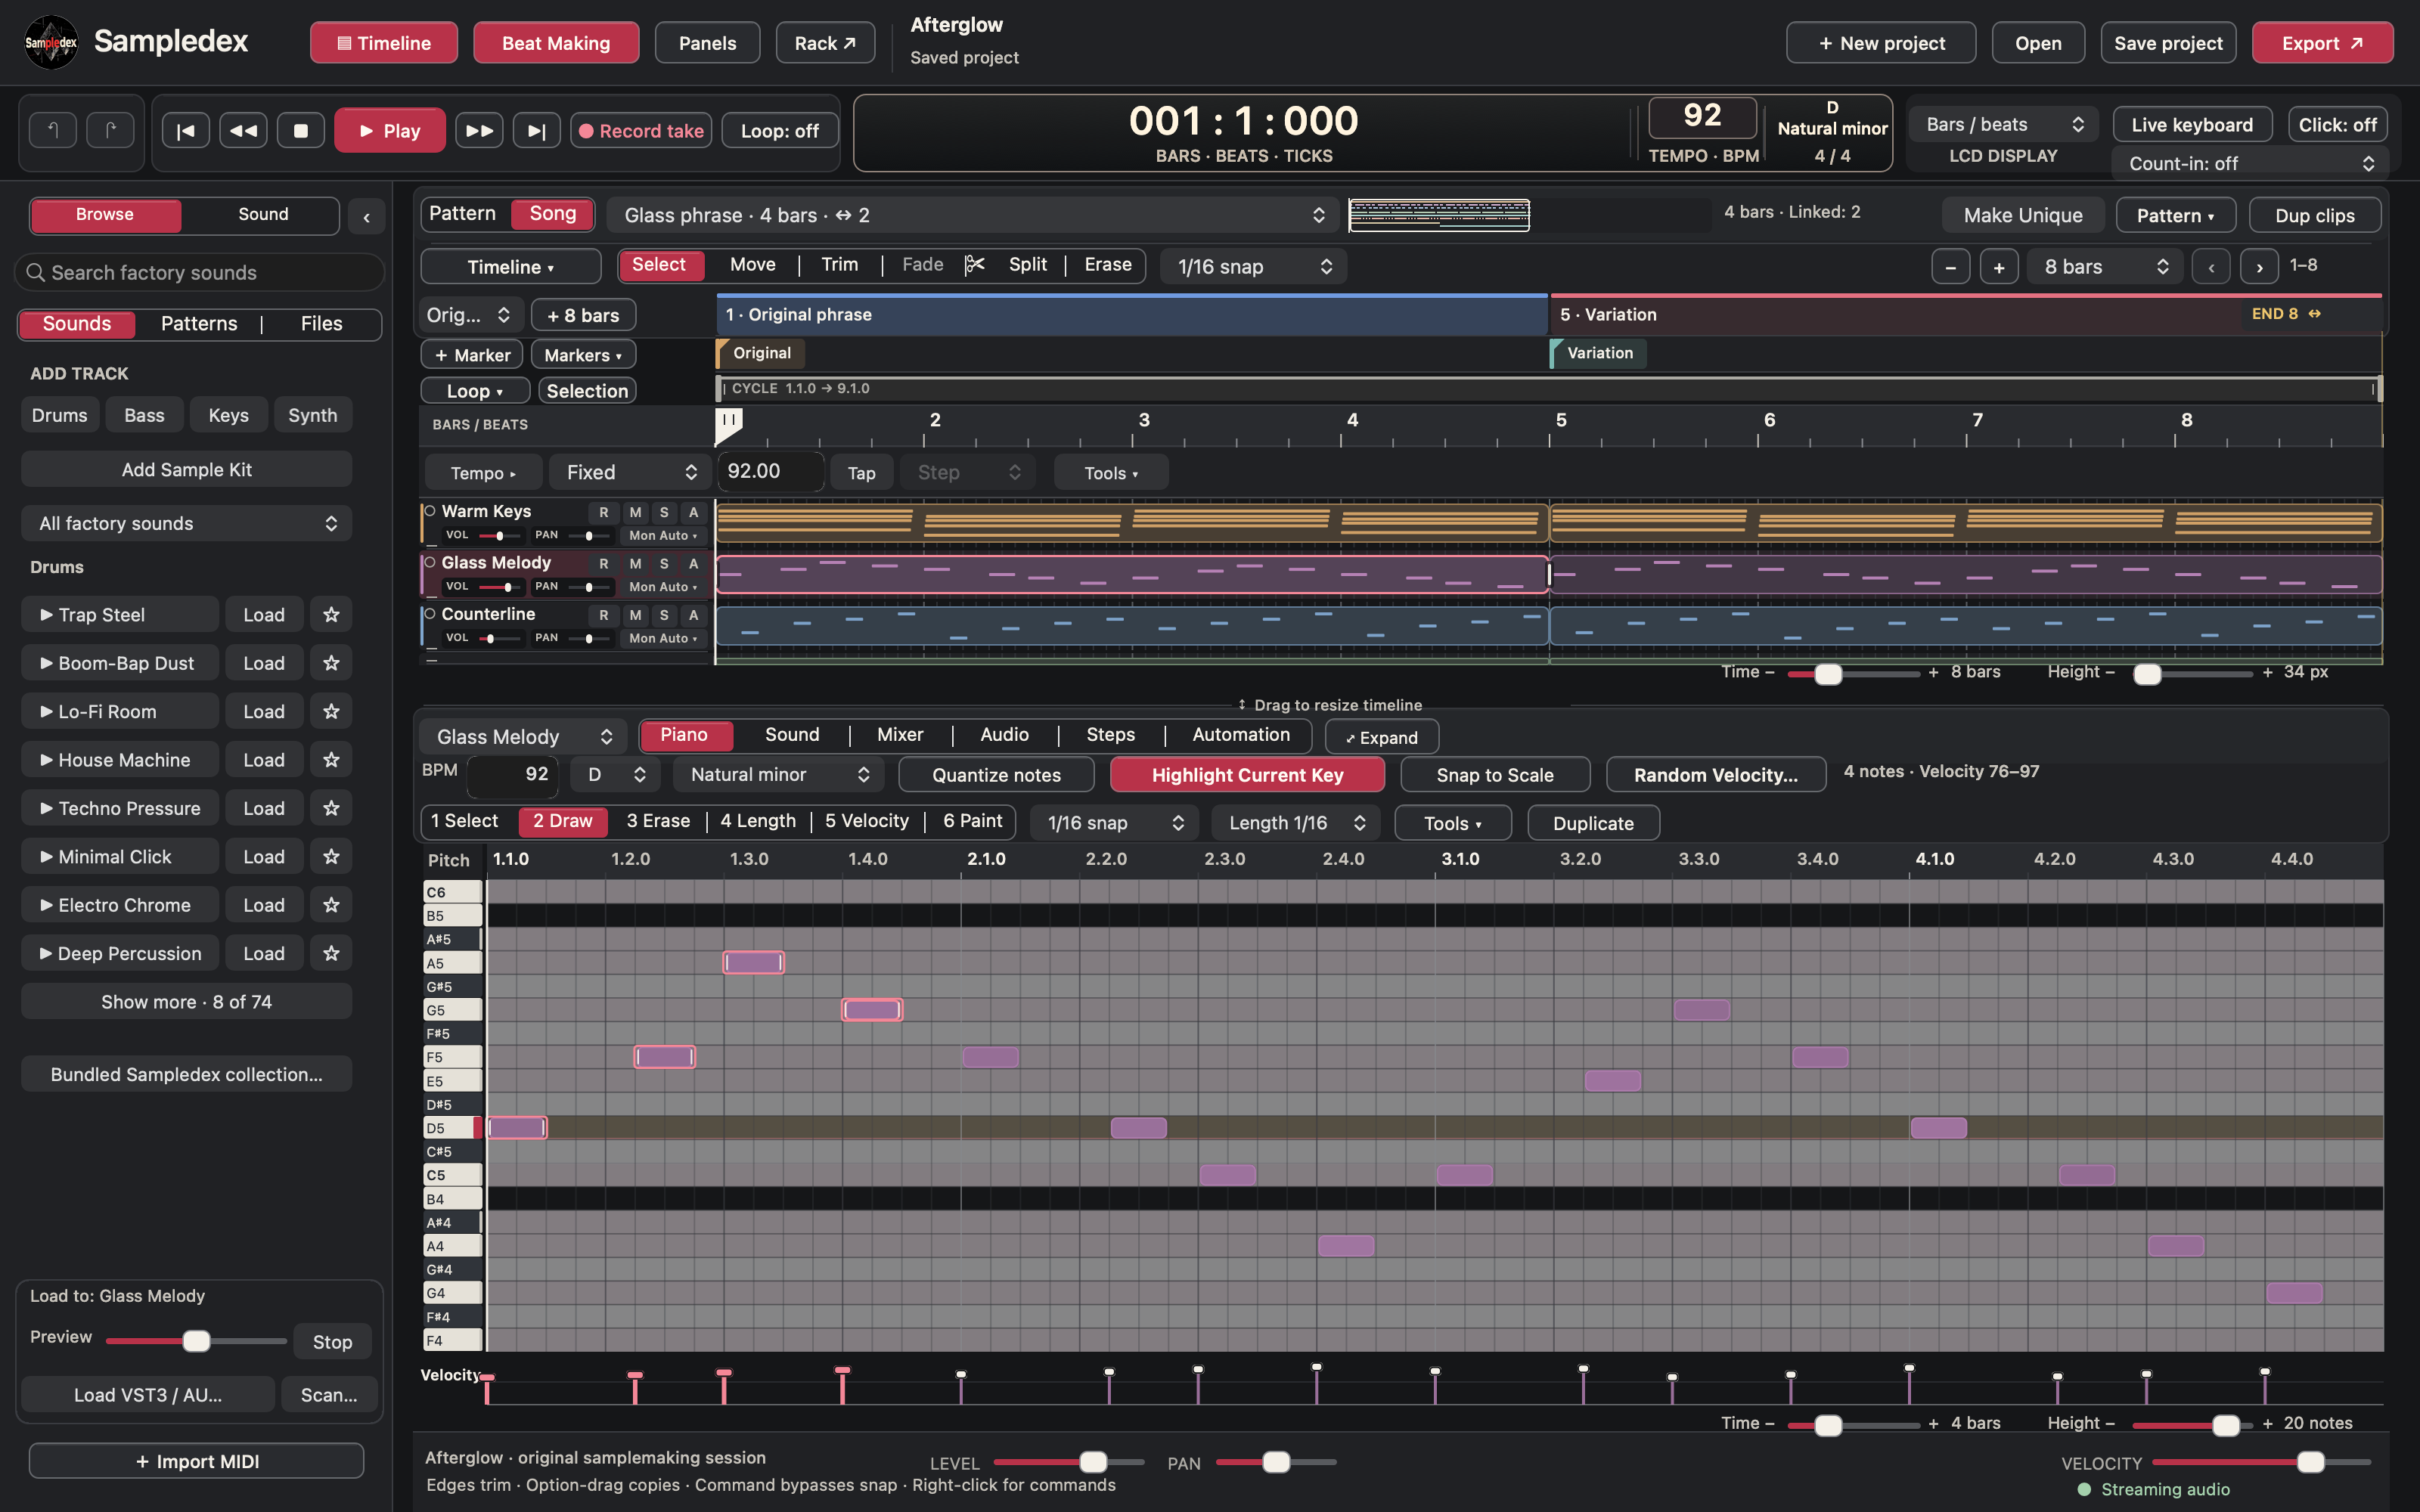Open the Count-in: off dropdown
Image resolution: width=2420 pixels, height=1512 pixels.
click(2250, 163)
